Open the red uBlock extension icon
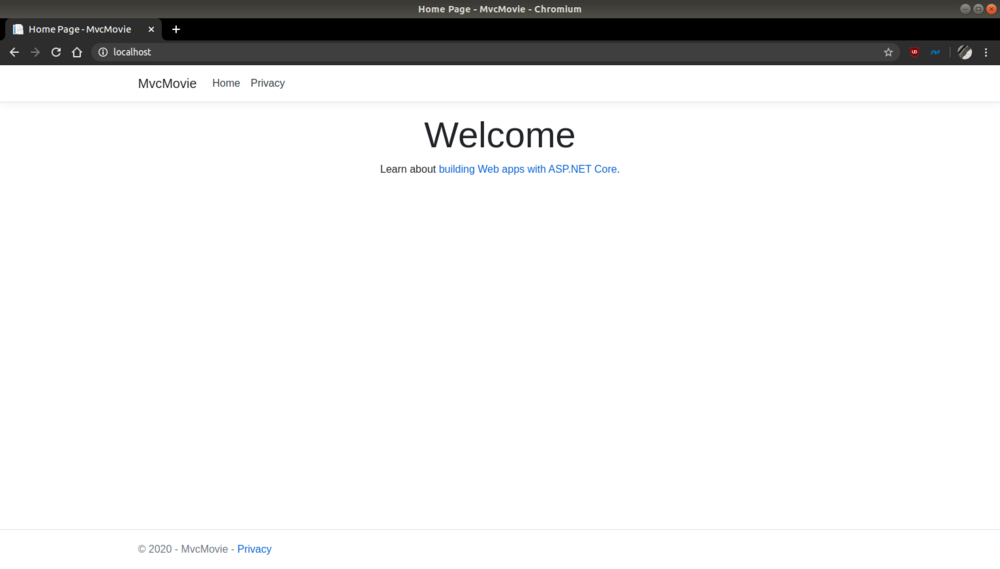The width and height of the screenshot is (1000, 569). click(915, 52)
